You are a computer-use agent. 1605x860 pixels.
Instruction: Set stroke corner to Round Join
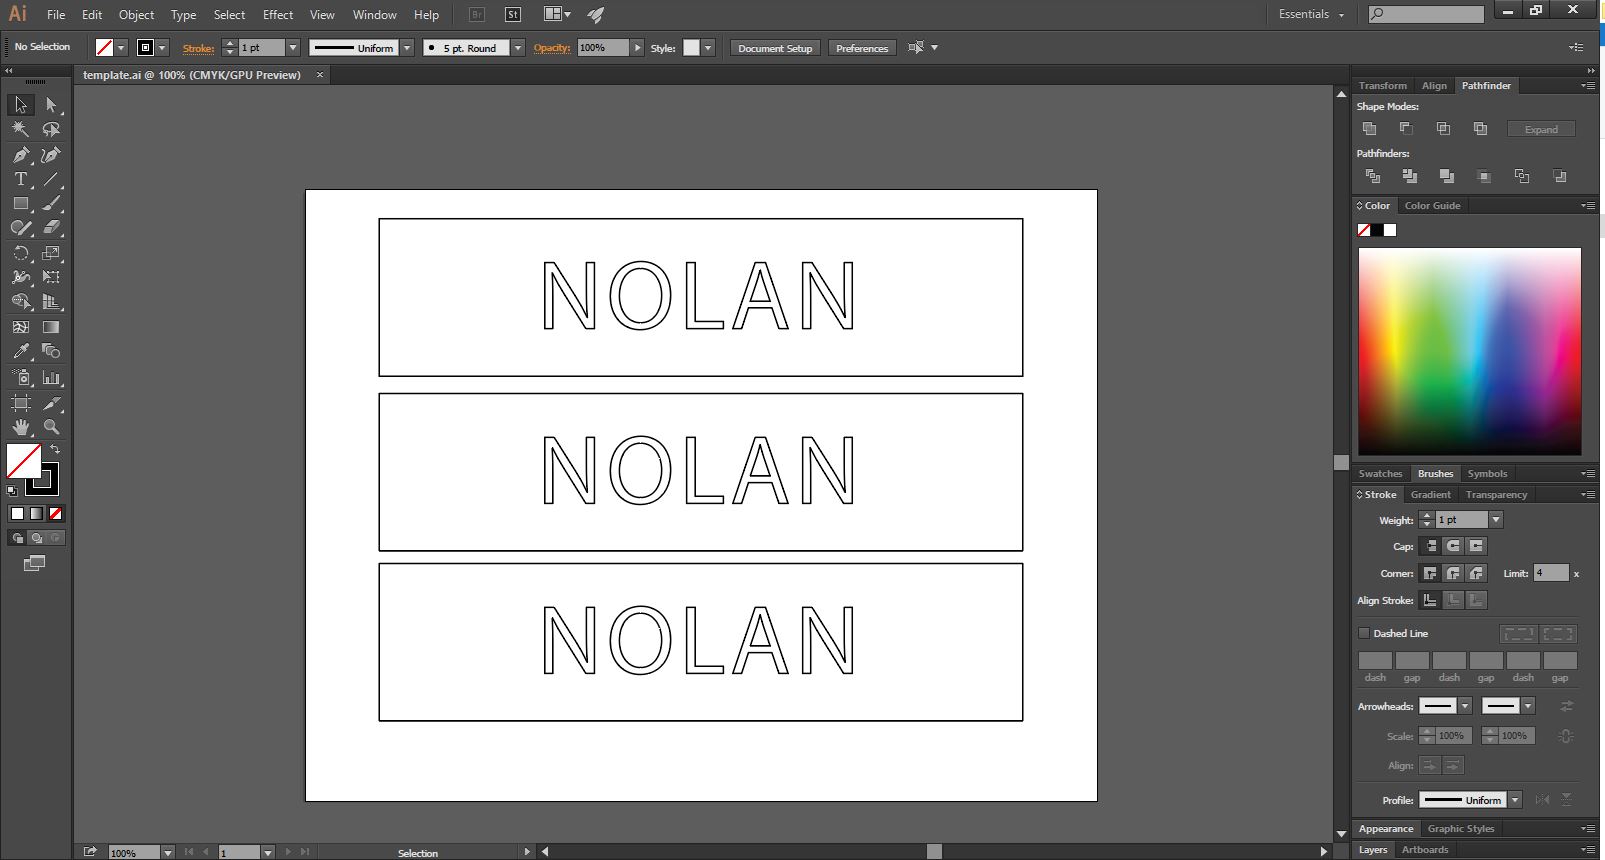pyautogui.click(x=1453, y=573)
